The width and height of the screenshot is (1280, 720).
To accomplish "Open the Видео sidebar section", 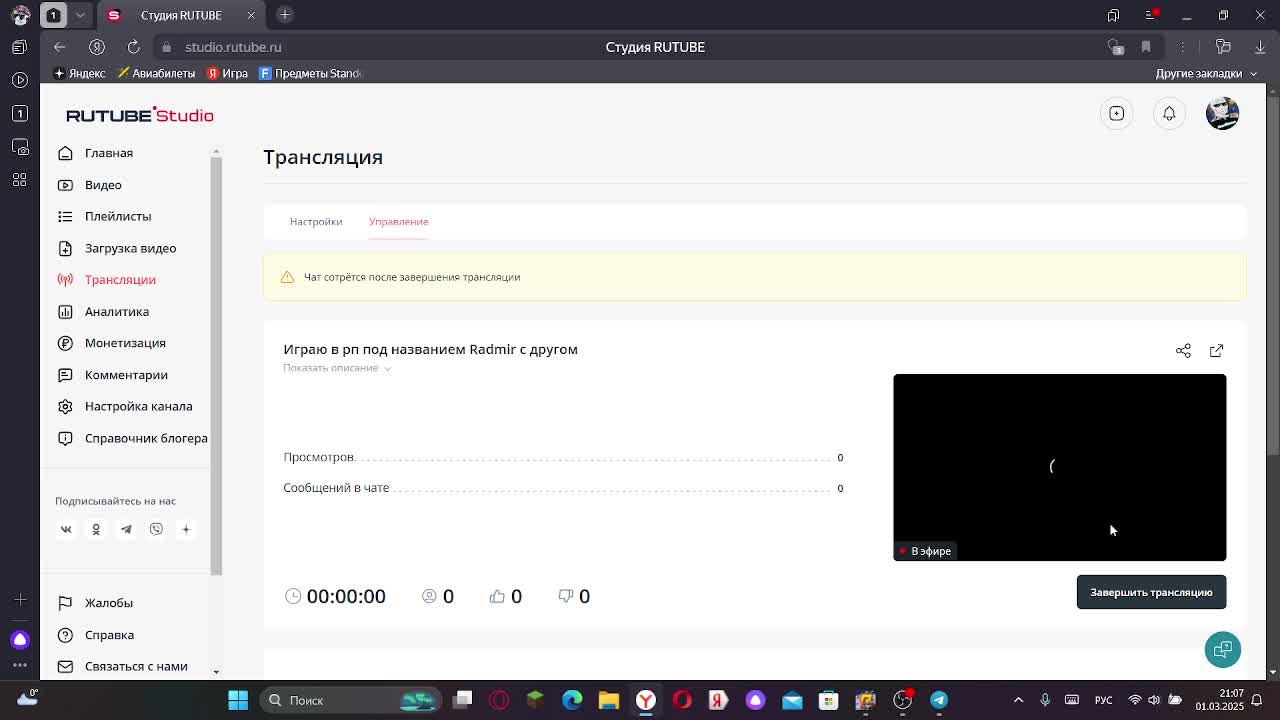I will 103,185.
